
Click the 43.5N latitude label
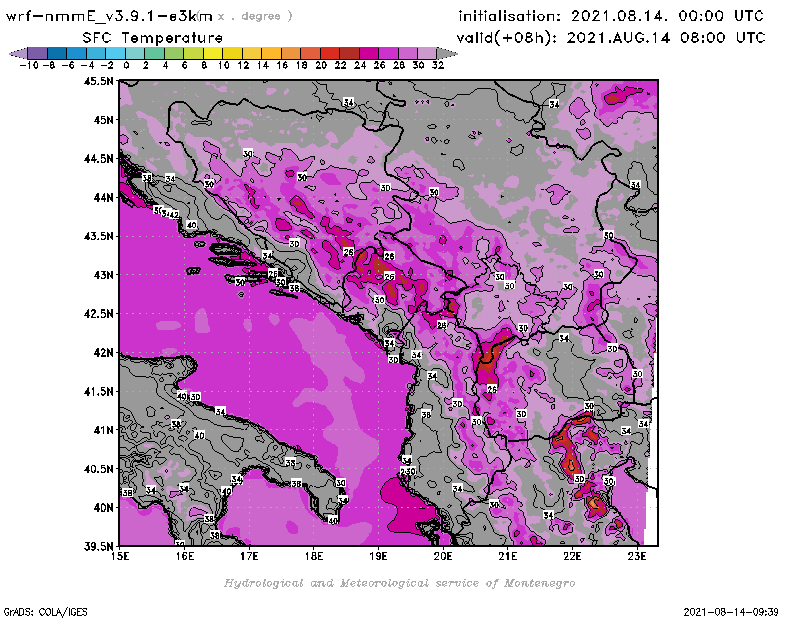(x=98, y=236)
